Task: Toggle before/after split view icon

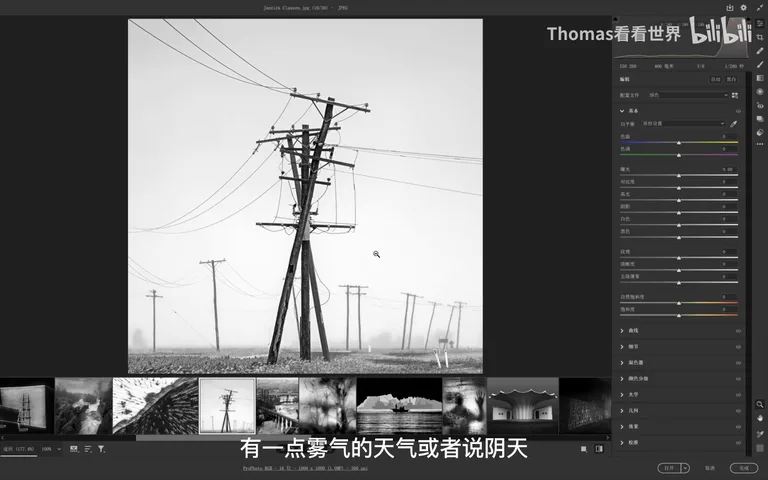Action: [x=599, y=449]
